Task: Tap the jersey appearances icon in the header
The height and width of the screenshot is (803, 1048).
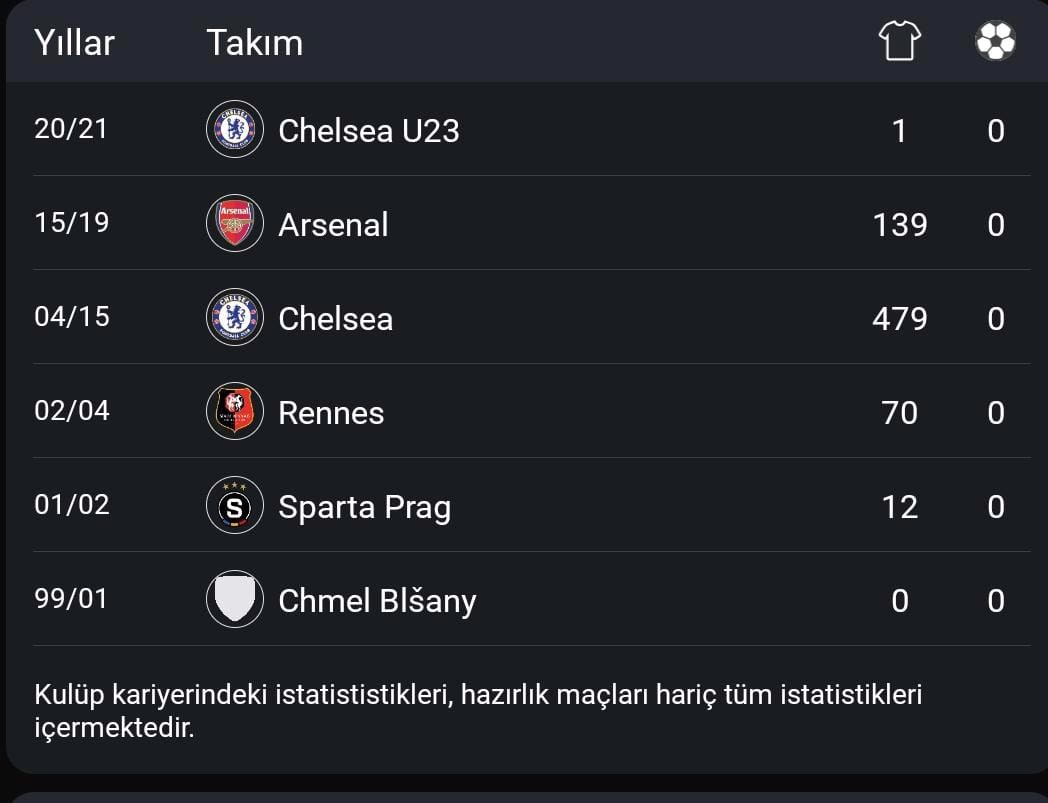Action: tap(900, 41)
